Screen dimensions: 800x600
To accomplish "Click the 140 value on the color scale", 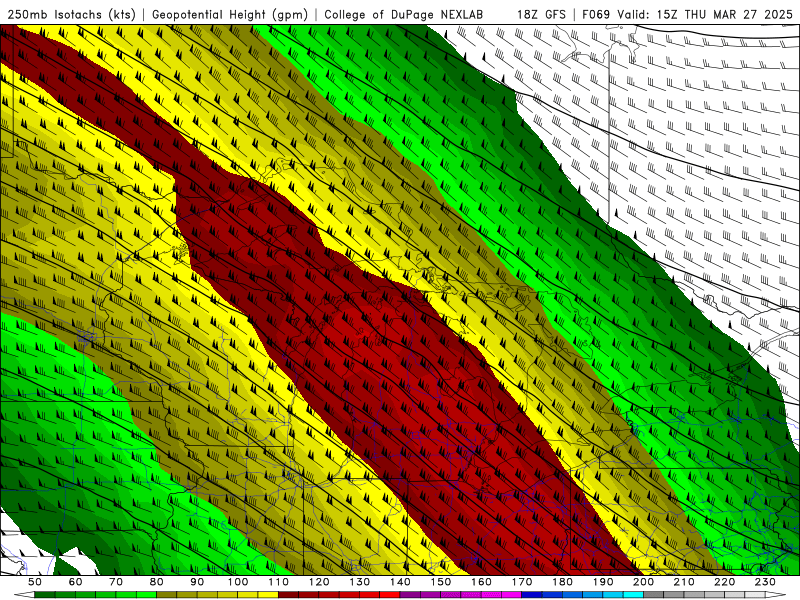I will (x=400, y=582).
